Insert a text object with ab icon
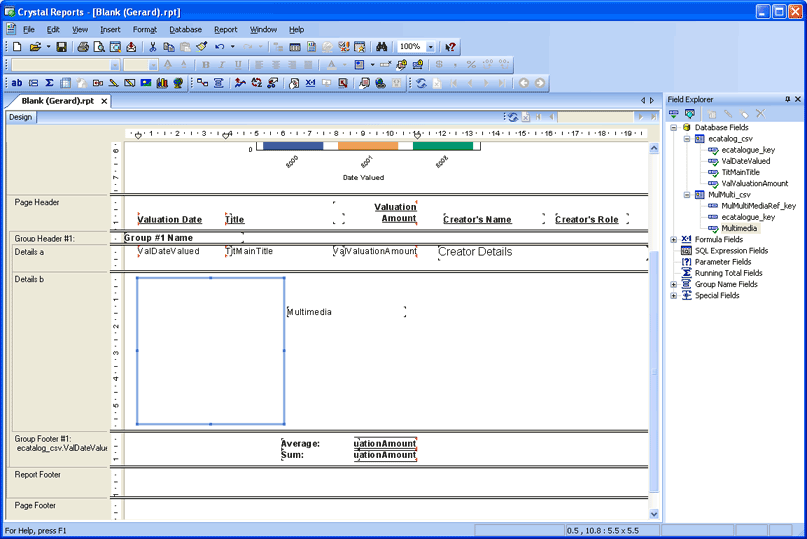Image resolution: width=807 pixels, height=539 pixels. coord(17,83)
